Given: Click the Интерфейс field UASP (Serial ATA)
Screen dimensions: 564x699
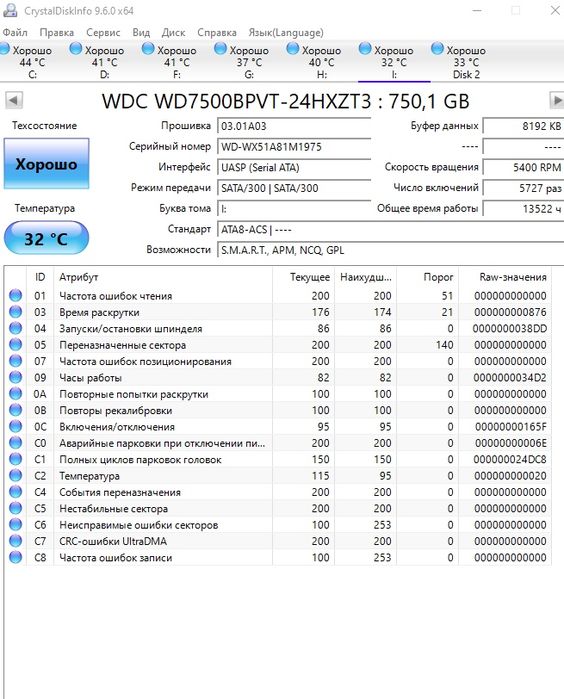Looking at the screenshot, I should point(294,168).
